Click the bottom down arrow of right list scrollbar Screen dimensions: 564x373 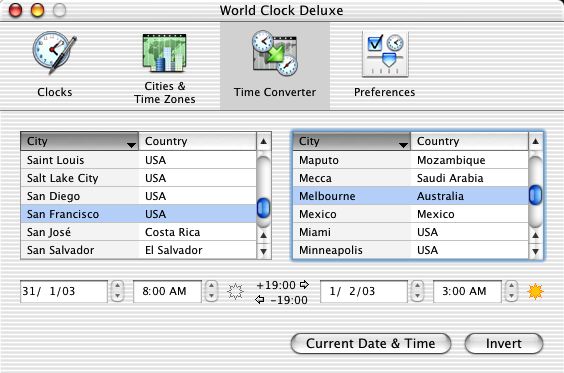tap(535, 251)
